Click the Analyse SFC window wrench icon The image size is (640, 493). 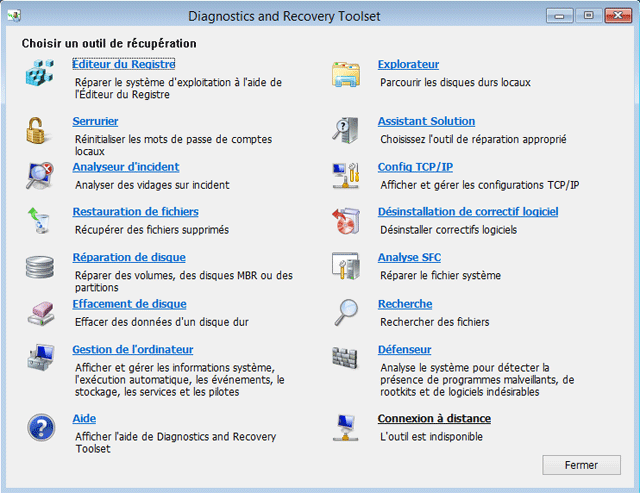(346, 266)
